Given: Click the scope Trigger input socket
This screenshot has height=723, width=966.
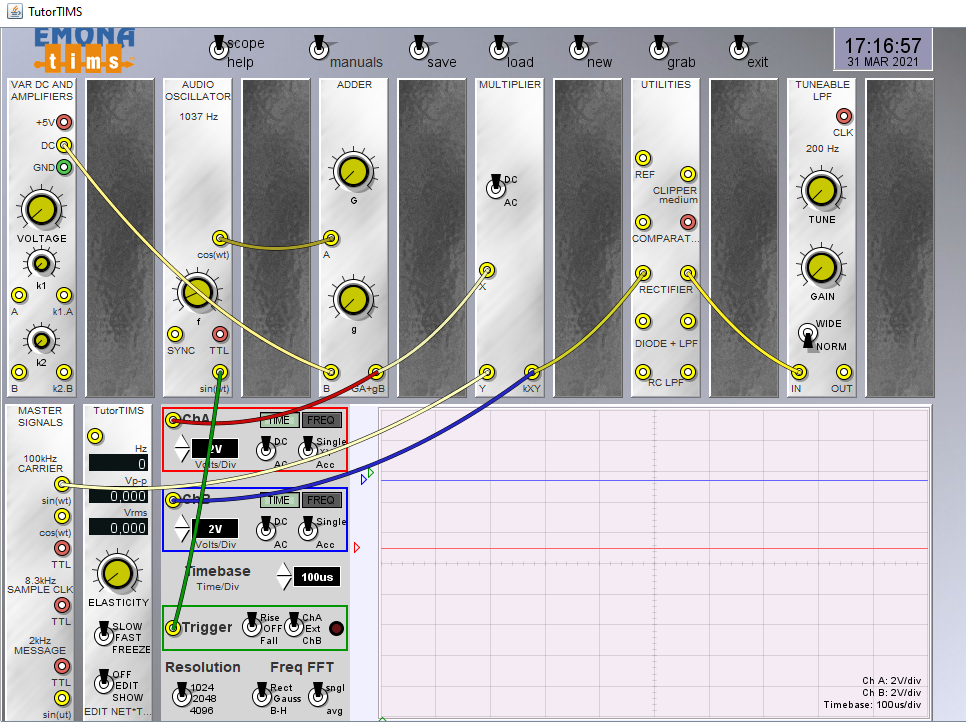Looking at the screenshot, I should pos(174,628).
